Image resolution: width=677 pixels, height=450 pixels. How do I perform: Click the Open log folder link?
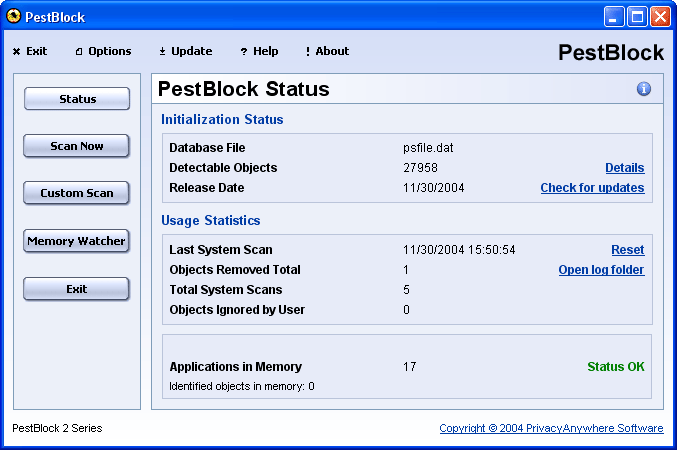click(601, 270)
